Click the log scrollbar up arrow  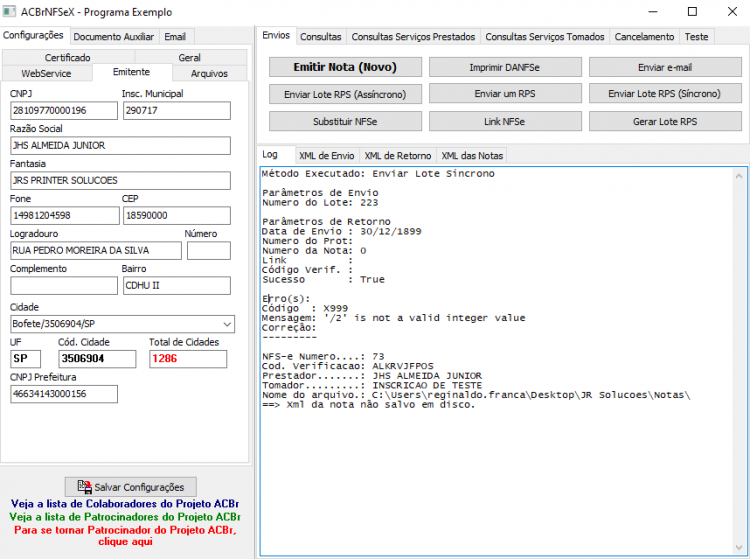click(x=739, y=176)
